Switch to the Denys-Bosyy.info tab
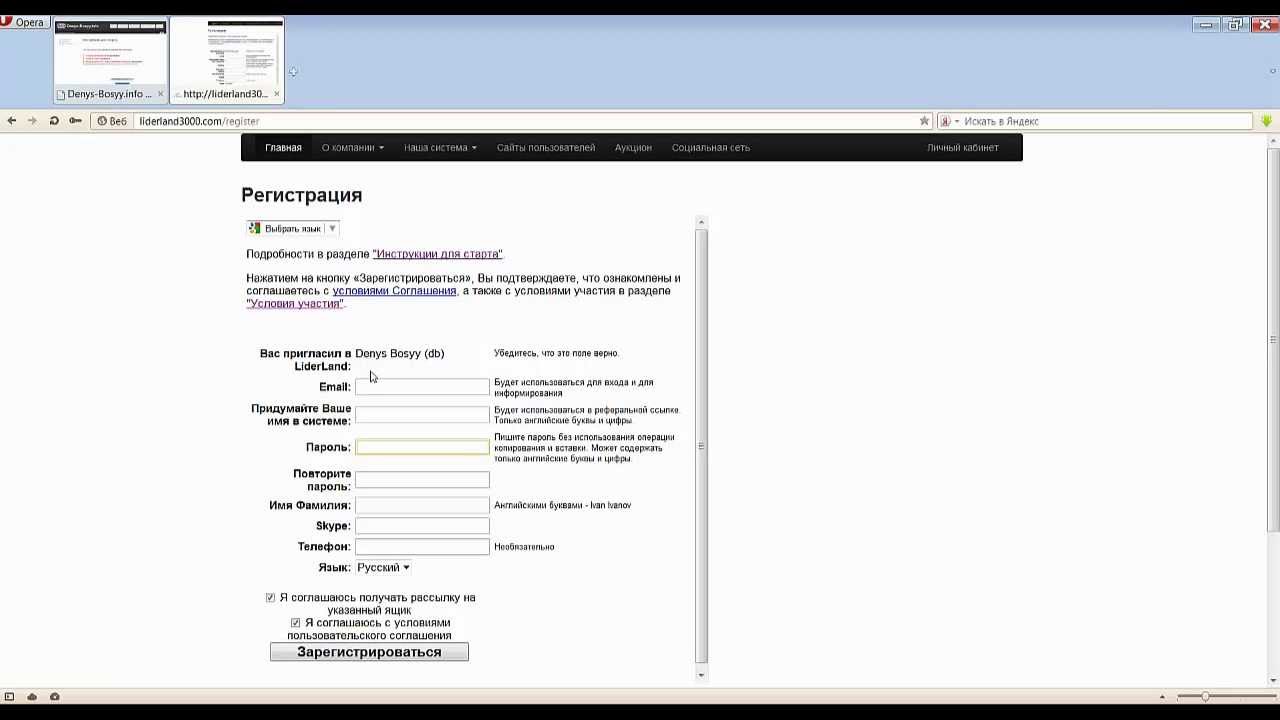 [110, 60]
